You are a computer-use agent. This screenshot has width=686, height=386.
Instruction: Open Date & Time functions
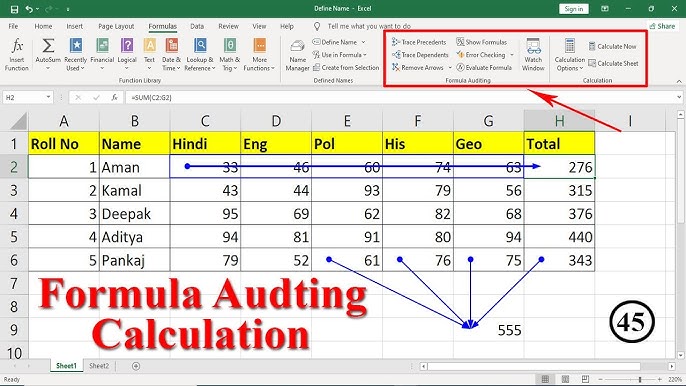[171, 54]
